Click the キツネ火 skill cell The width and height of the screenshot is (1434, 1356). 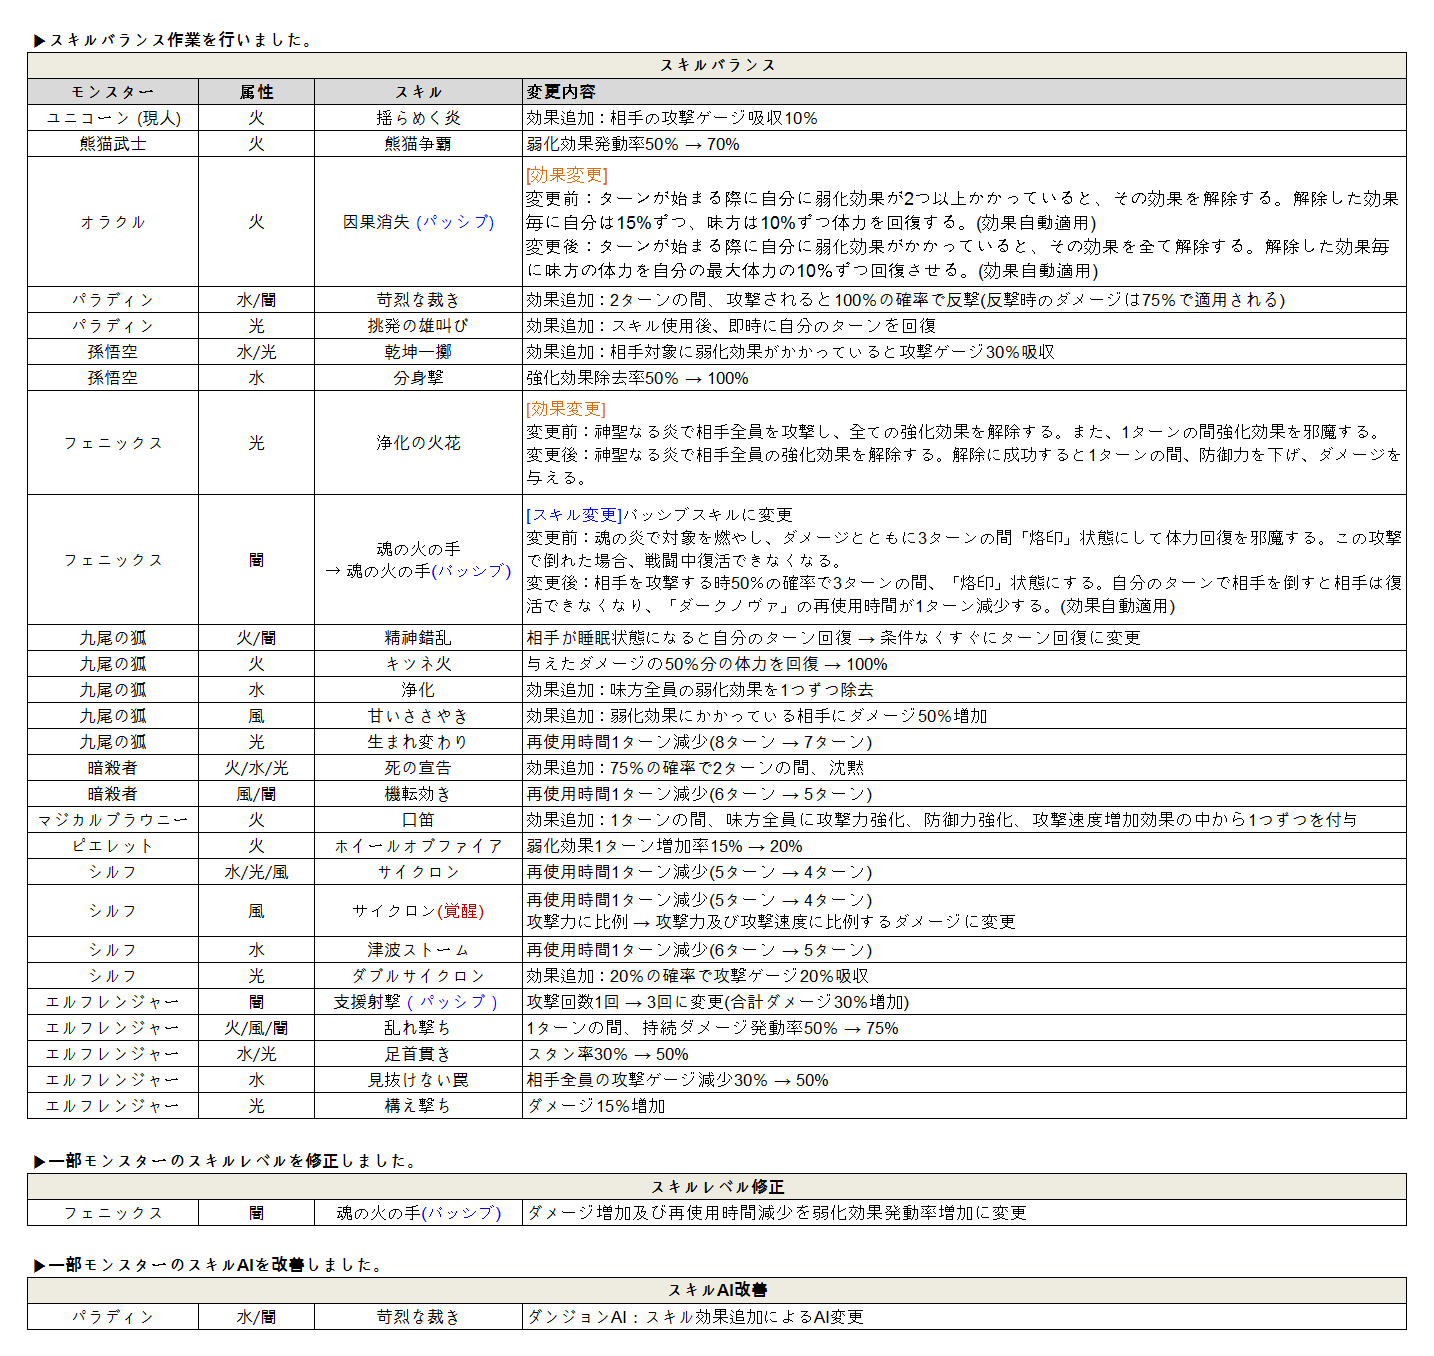418,664
